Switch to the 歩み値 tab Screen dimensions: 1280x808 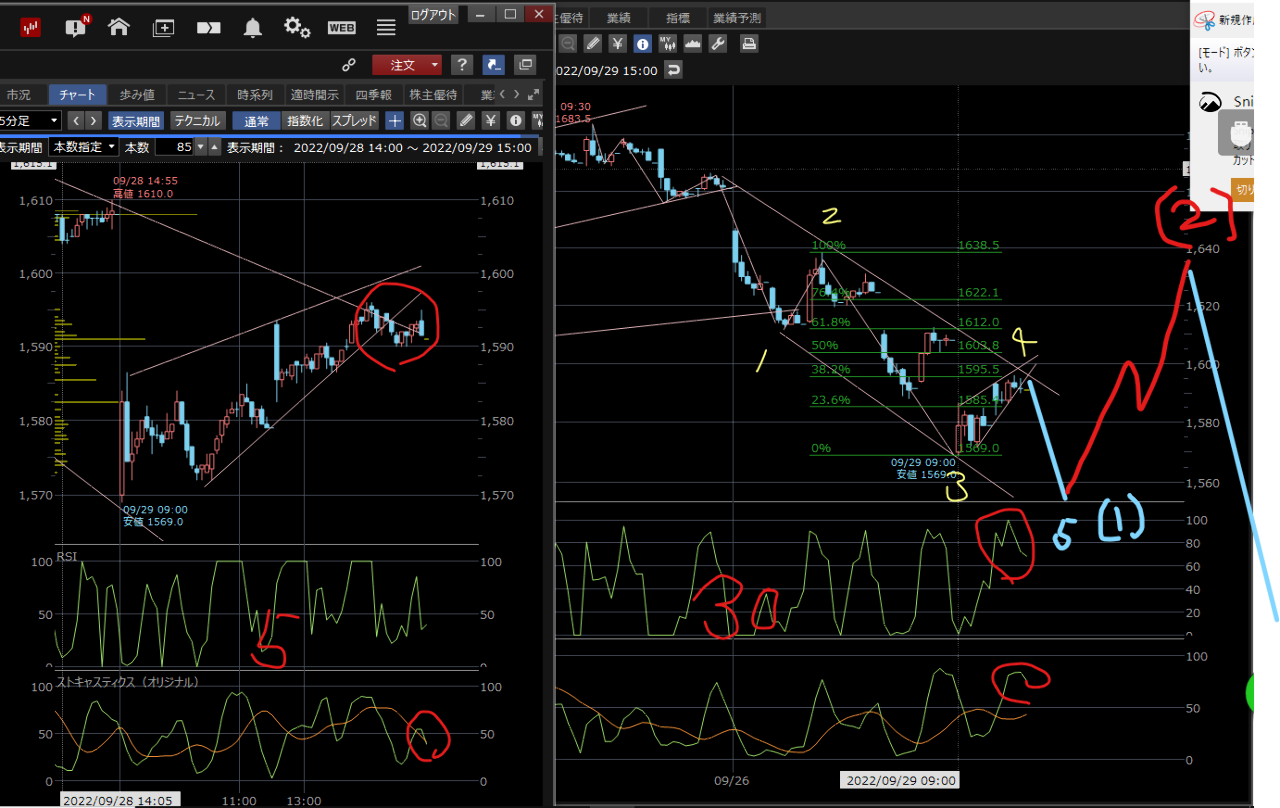point(136,95)
